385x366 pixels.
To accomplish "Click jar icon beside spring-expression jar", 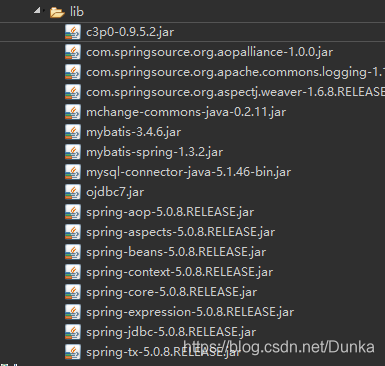I will 73,312.
